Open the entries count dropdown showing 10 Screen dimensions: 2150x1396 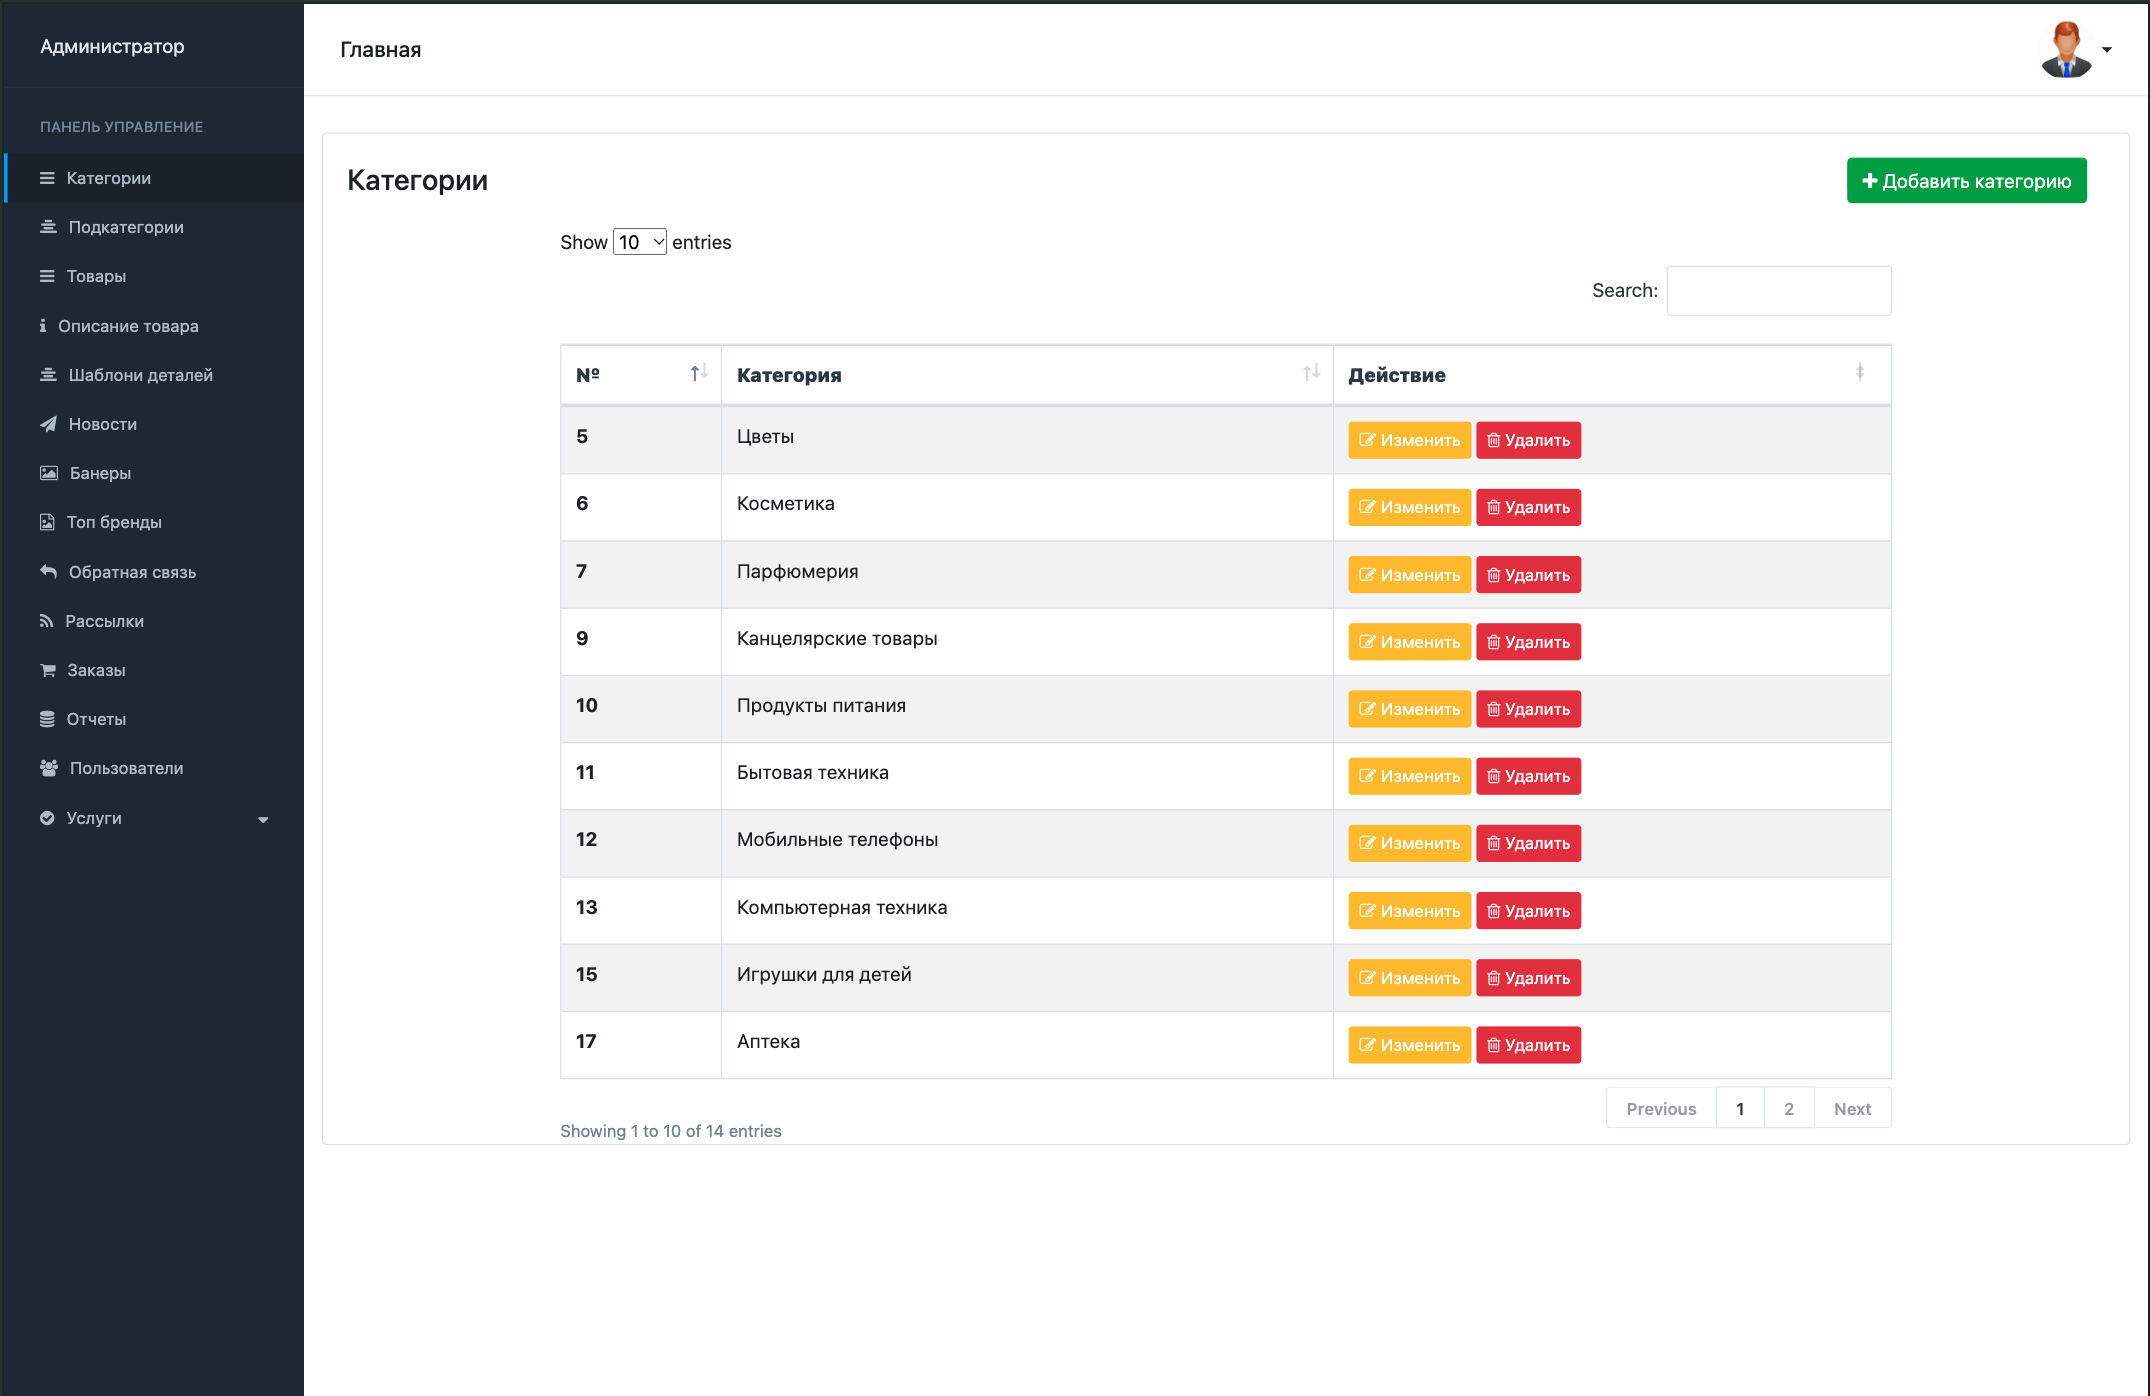click(x=640, y=242)
